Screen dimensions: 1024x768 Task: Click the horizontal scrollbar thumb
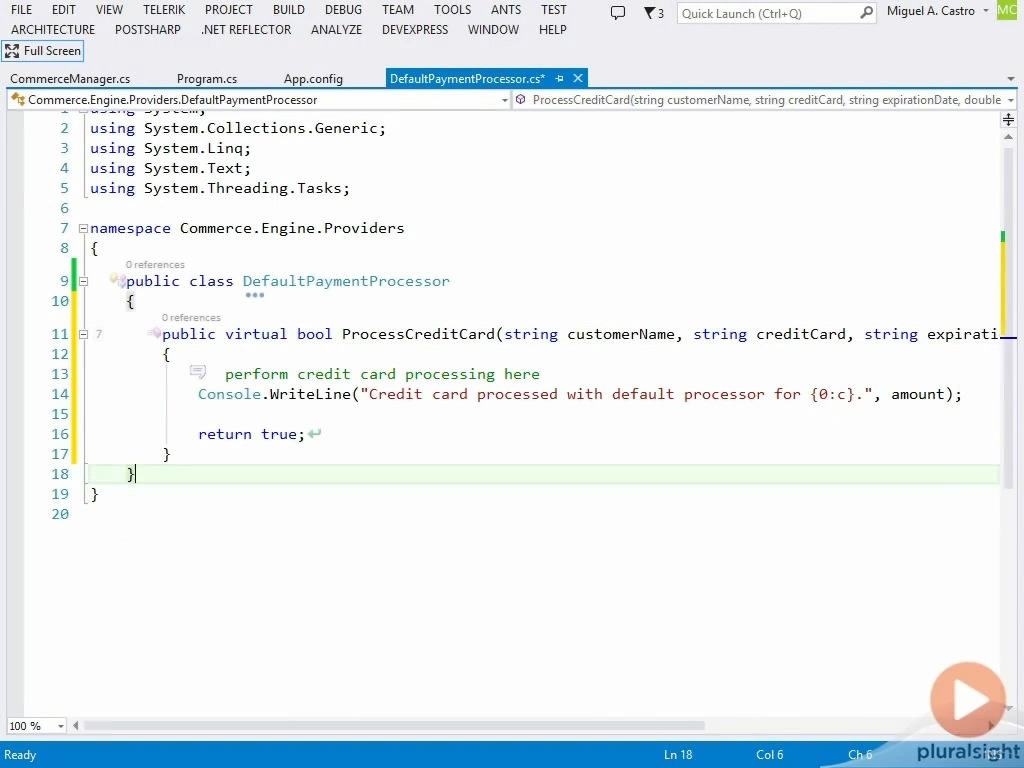pos(394,726)
